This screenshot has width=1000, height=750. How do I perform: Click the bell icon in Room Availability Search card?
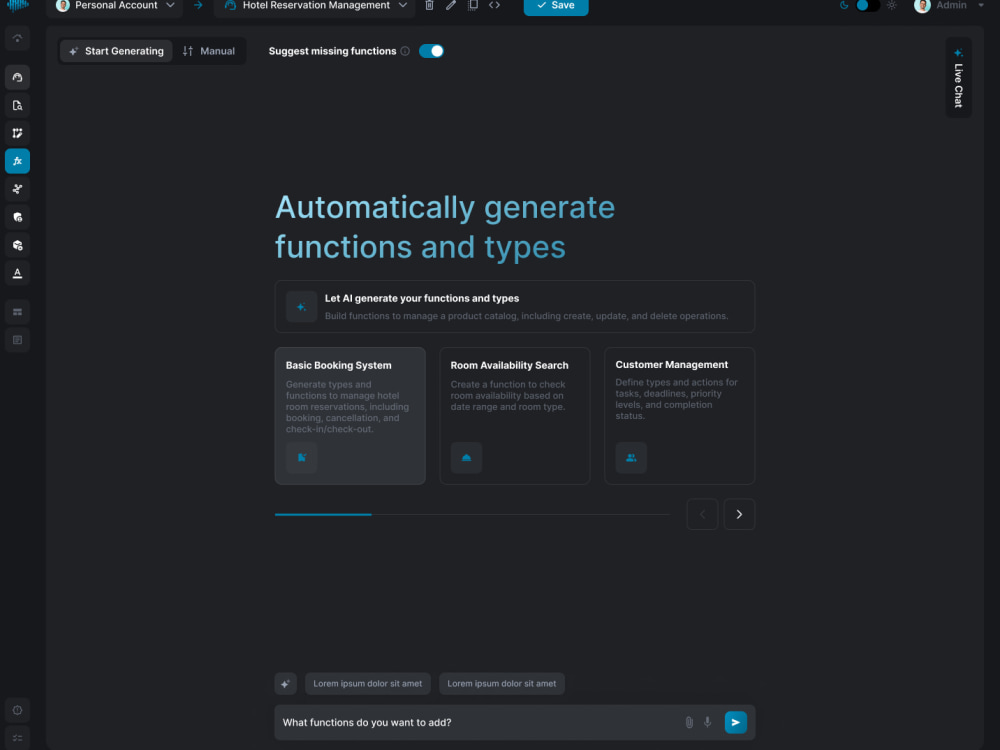[x=466, y=457]
